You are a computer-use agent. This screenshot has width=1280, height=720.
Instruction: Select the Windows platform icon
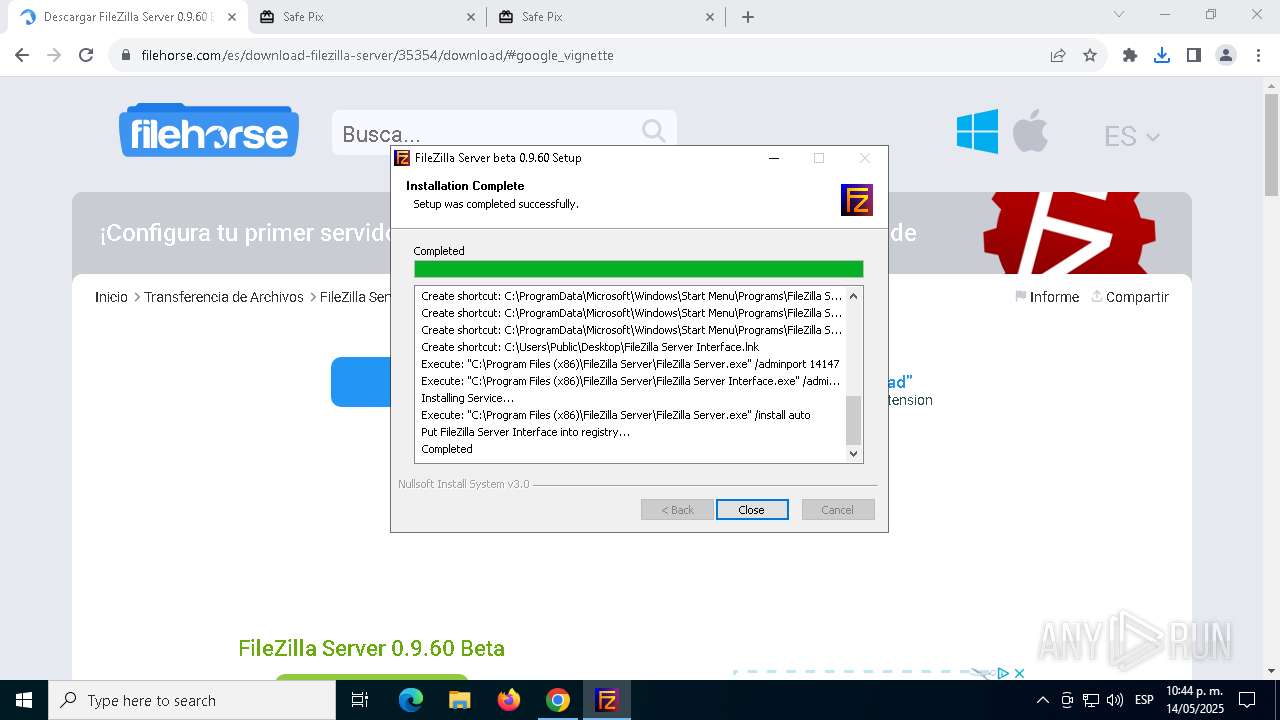[977, 132]
